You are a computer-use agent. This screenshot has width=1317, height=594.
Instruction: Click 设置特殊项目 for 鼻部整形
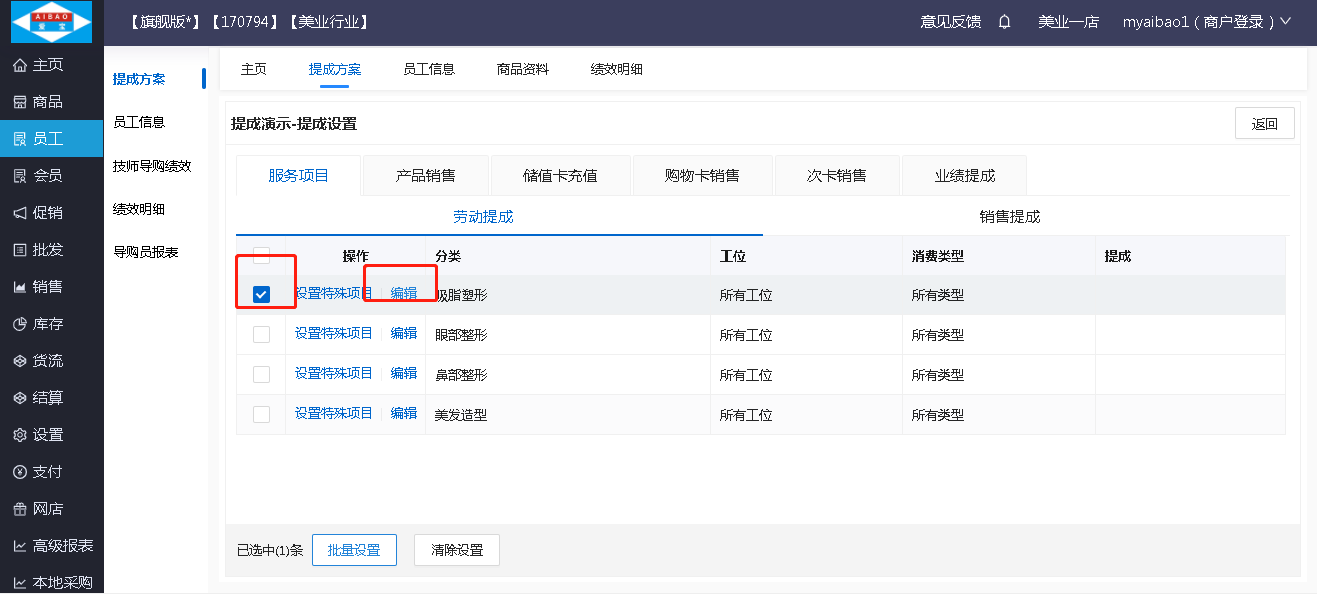(334, 373)
